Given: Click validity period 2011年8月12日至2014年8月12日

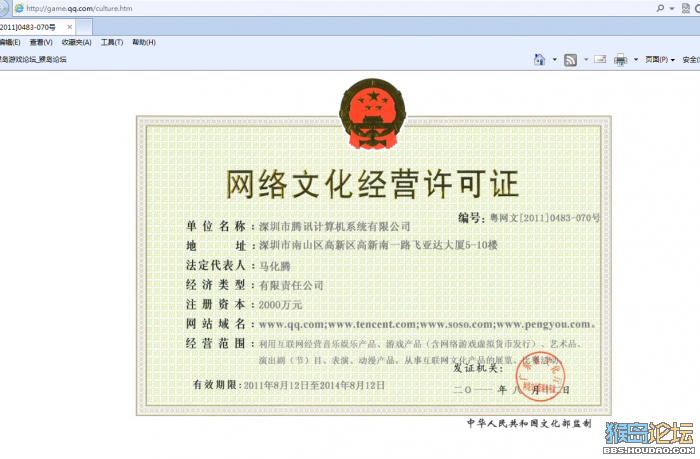Looking at the screenshot, I should point(314,385).
